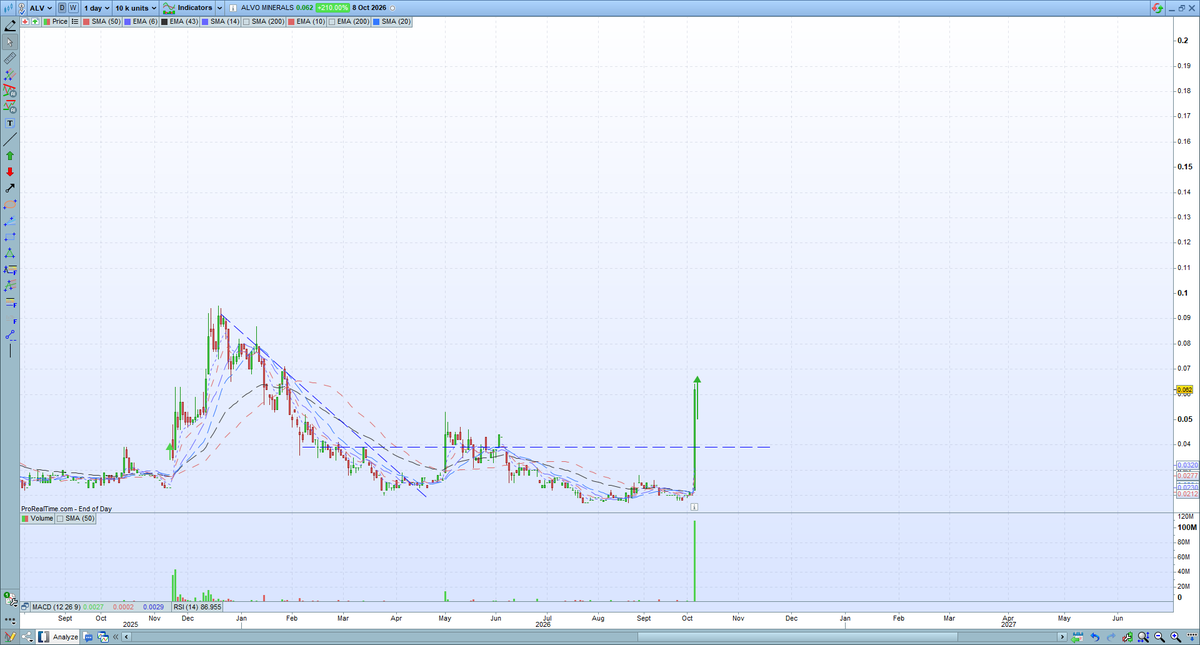The image size is (1200, 645).
Task: Open chart settings wrench icon
Action: coord(1128,637)
